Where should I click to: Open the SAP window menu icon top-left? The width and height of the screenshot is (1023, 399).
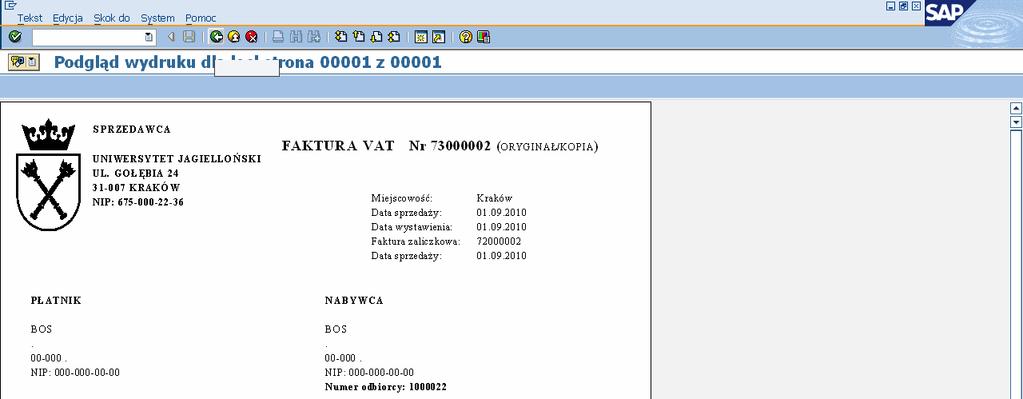[9, 5]
